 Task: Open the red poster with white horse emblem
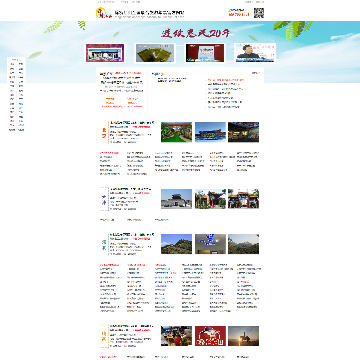point(210,336)
